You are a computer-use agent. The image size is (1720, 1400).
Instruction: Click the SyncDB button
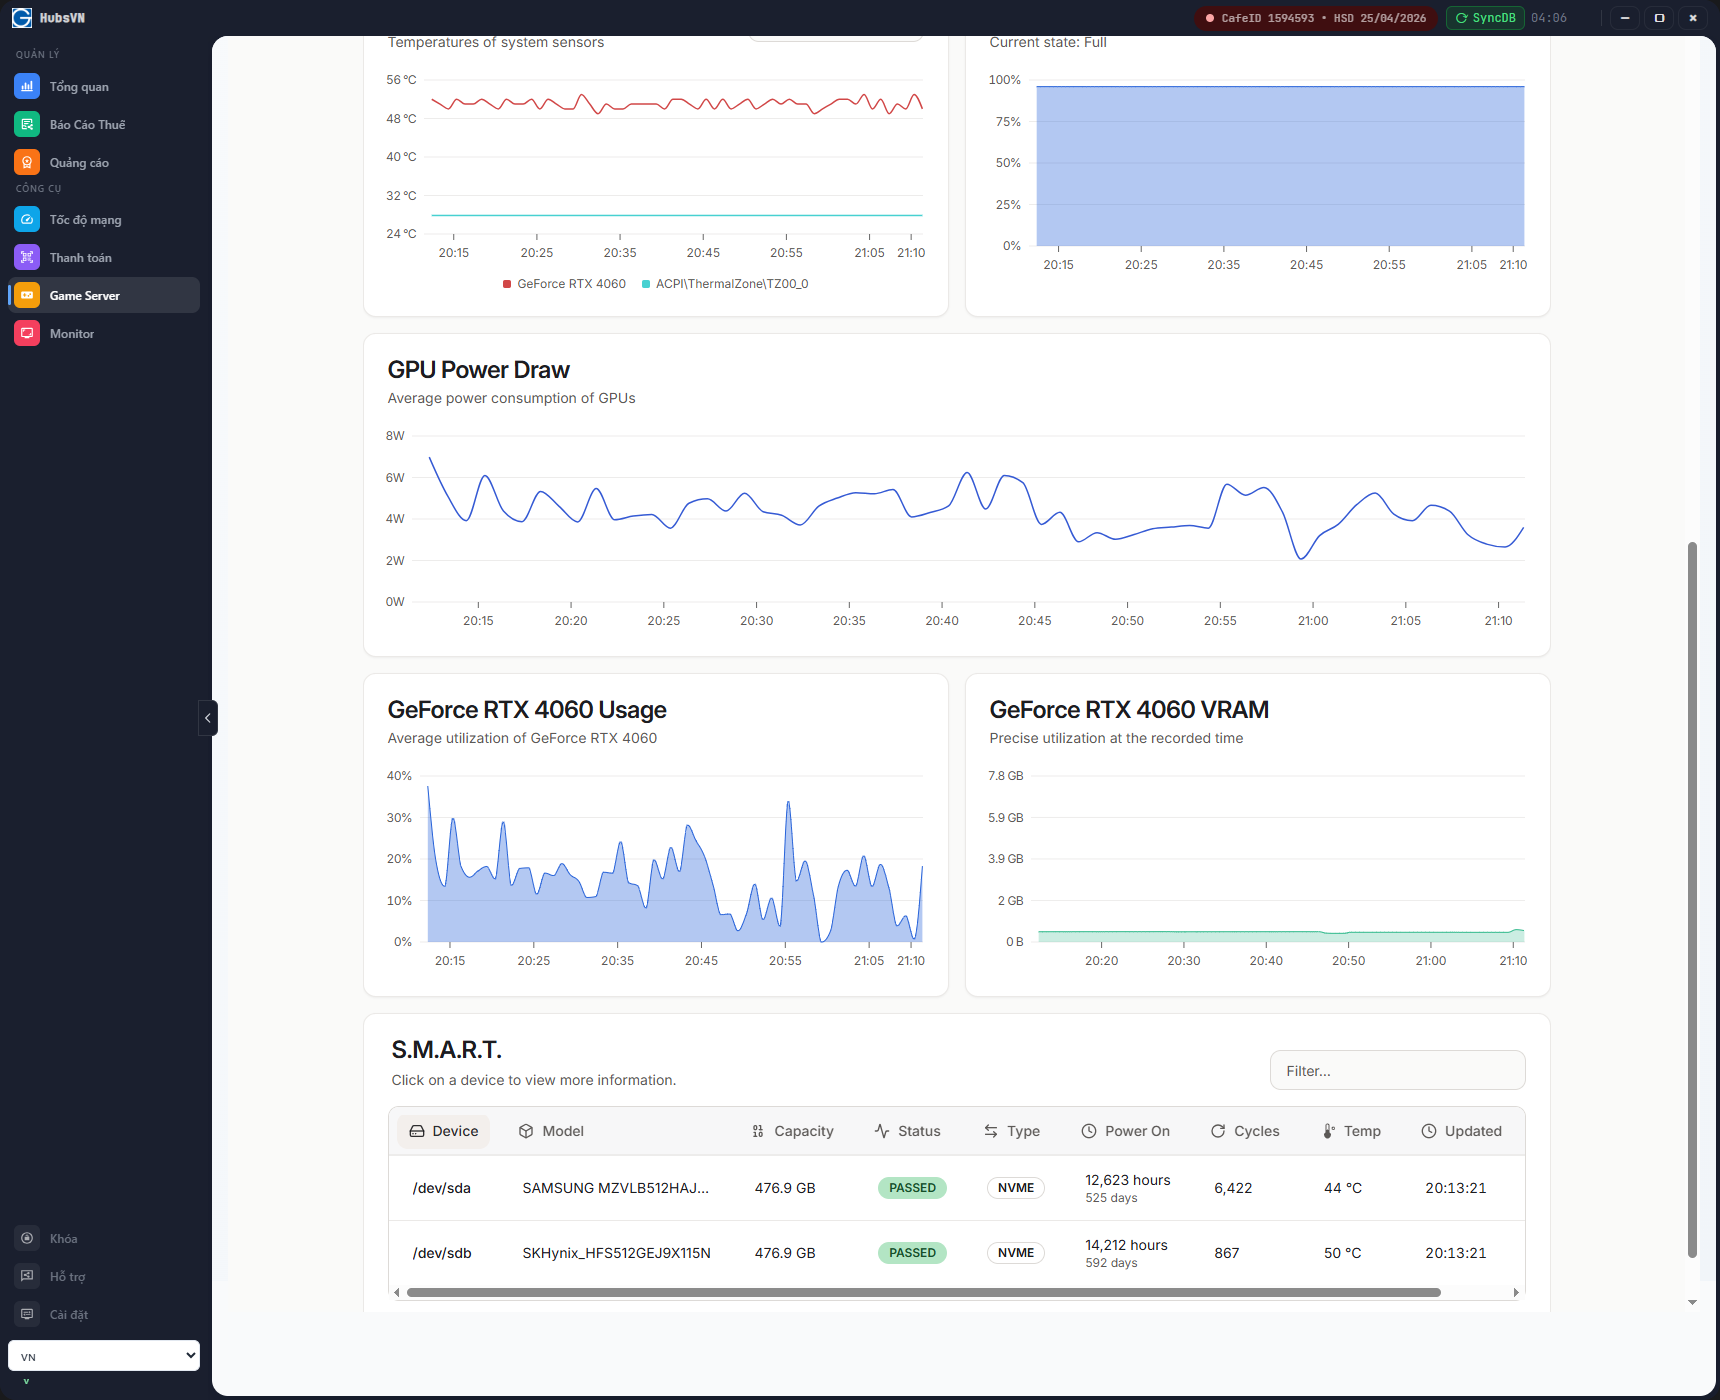tap(1485, 18)
